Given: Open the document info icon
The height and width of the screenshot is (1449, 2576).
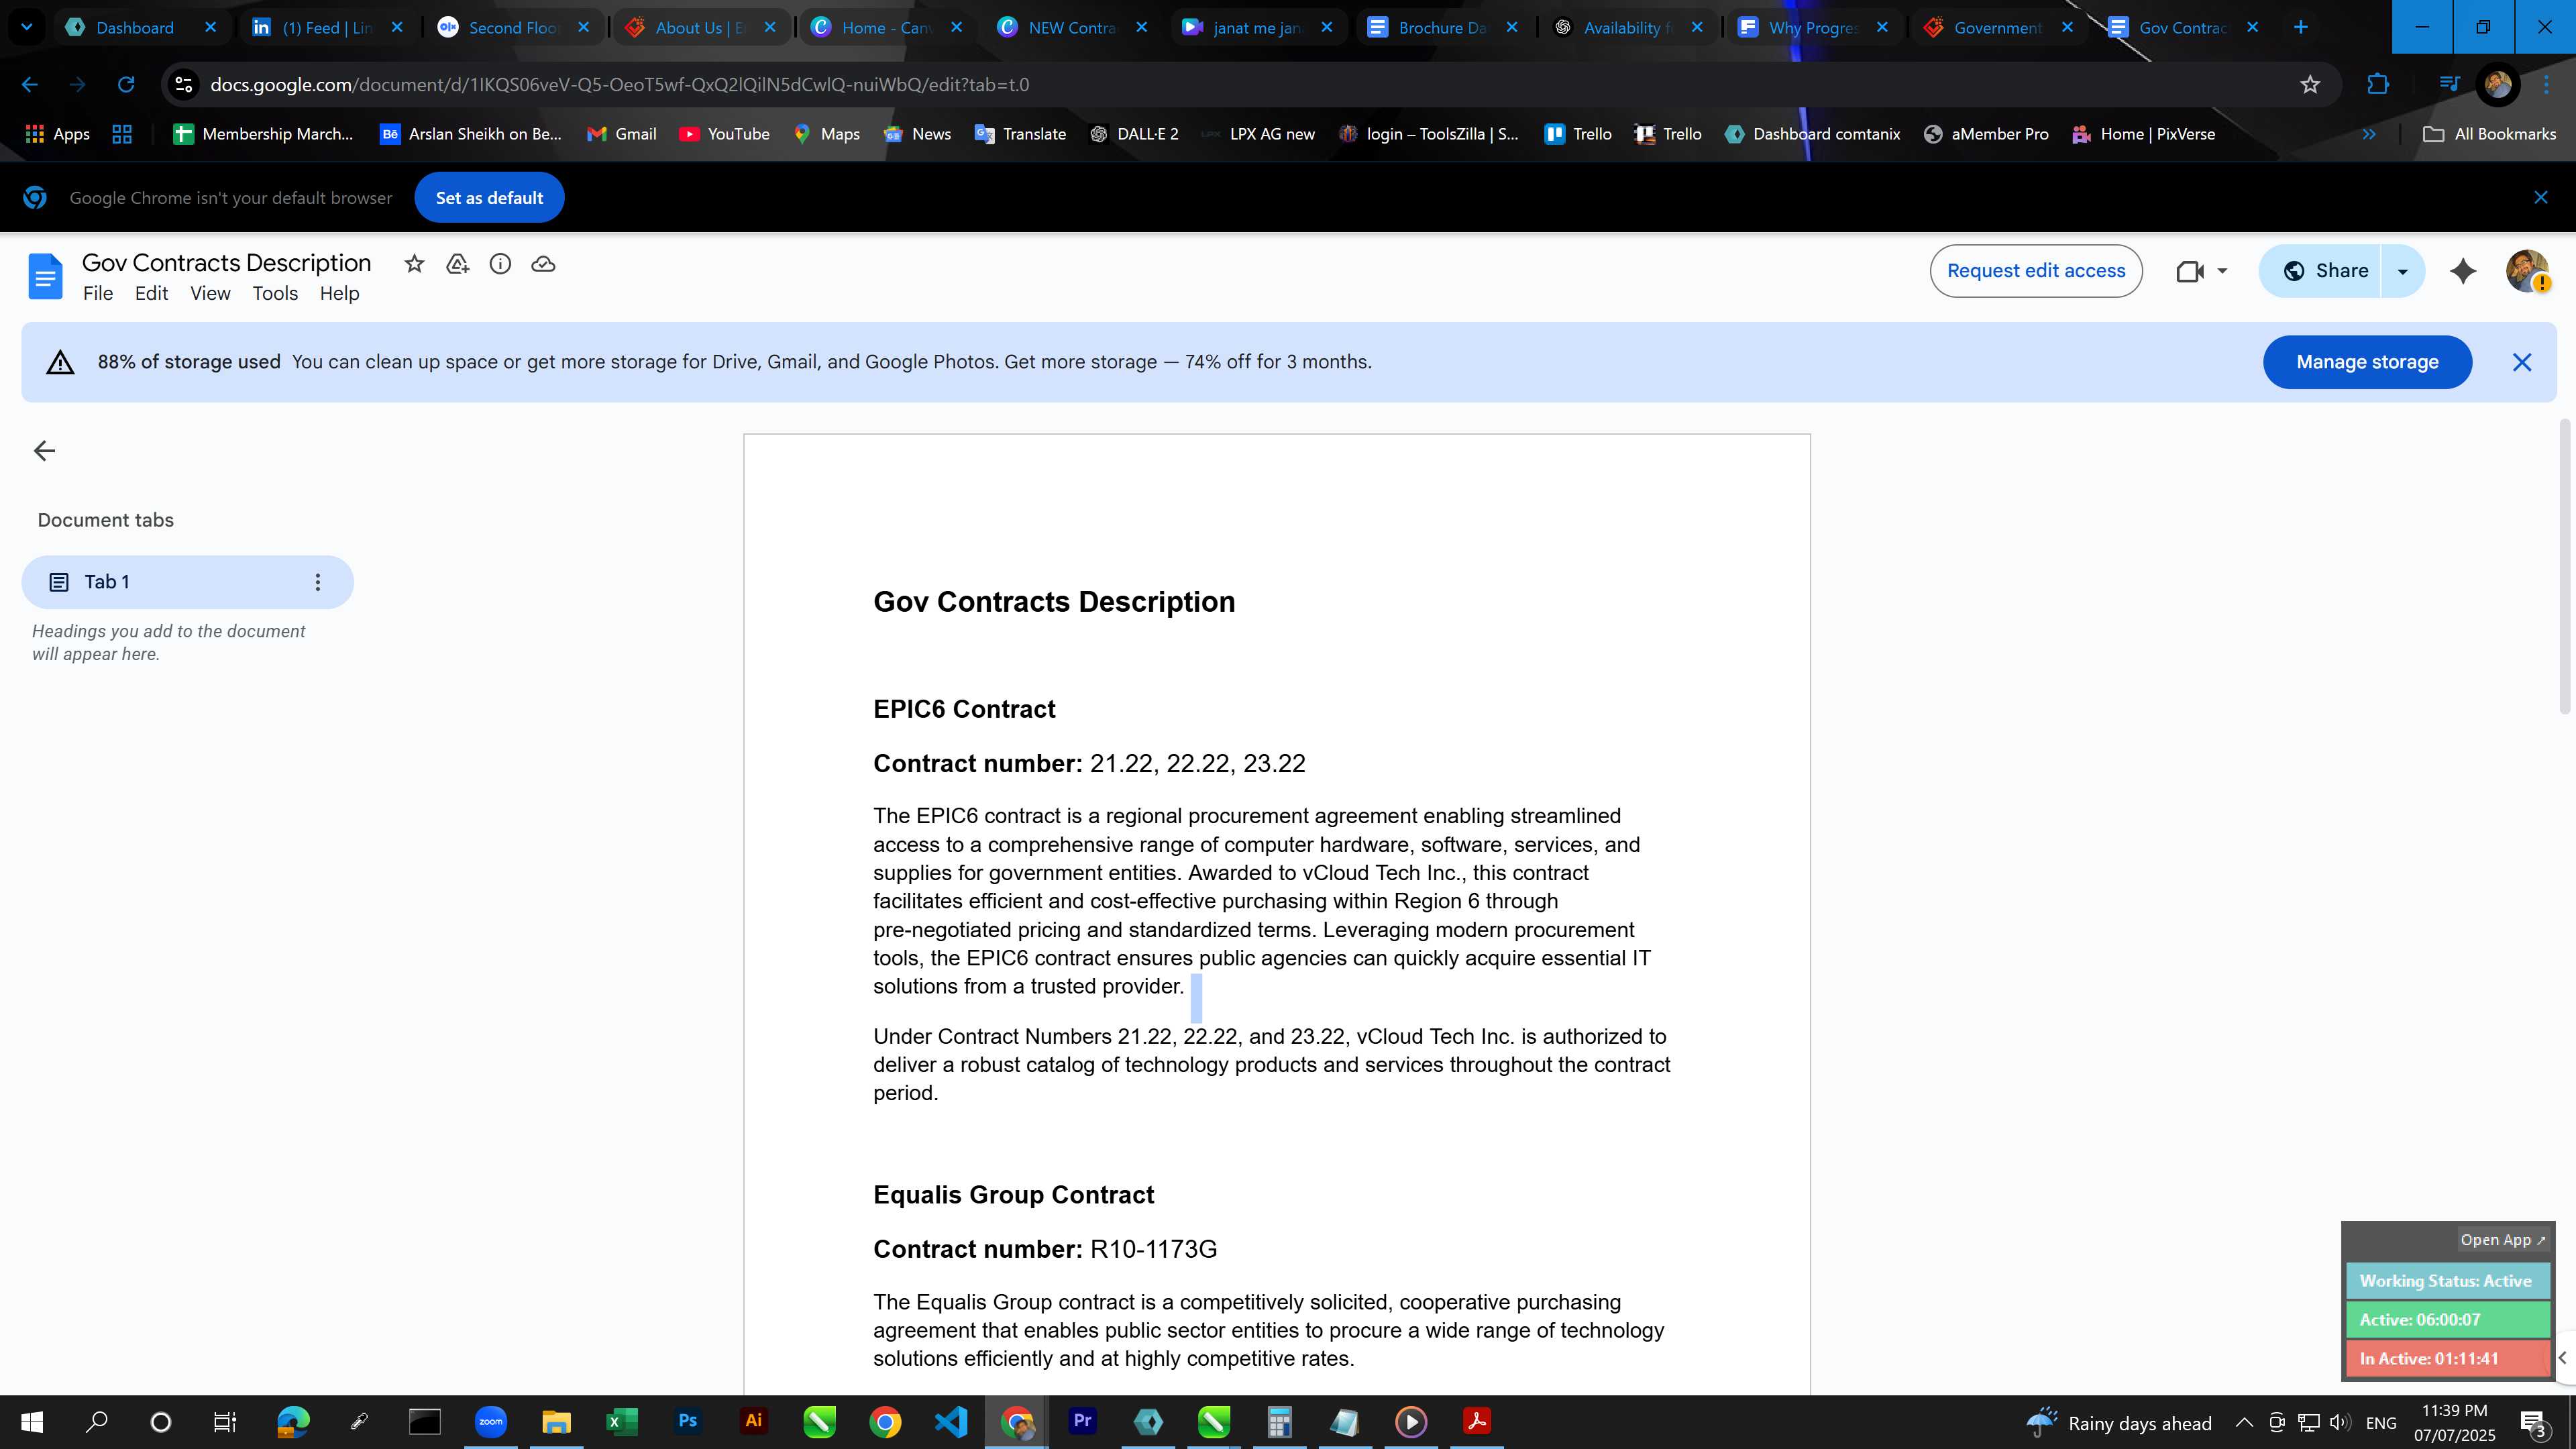Looking at the screenshot, I should click(x=500, y=264).
